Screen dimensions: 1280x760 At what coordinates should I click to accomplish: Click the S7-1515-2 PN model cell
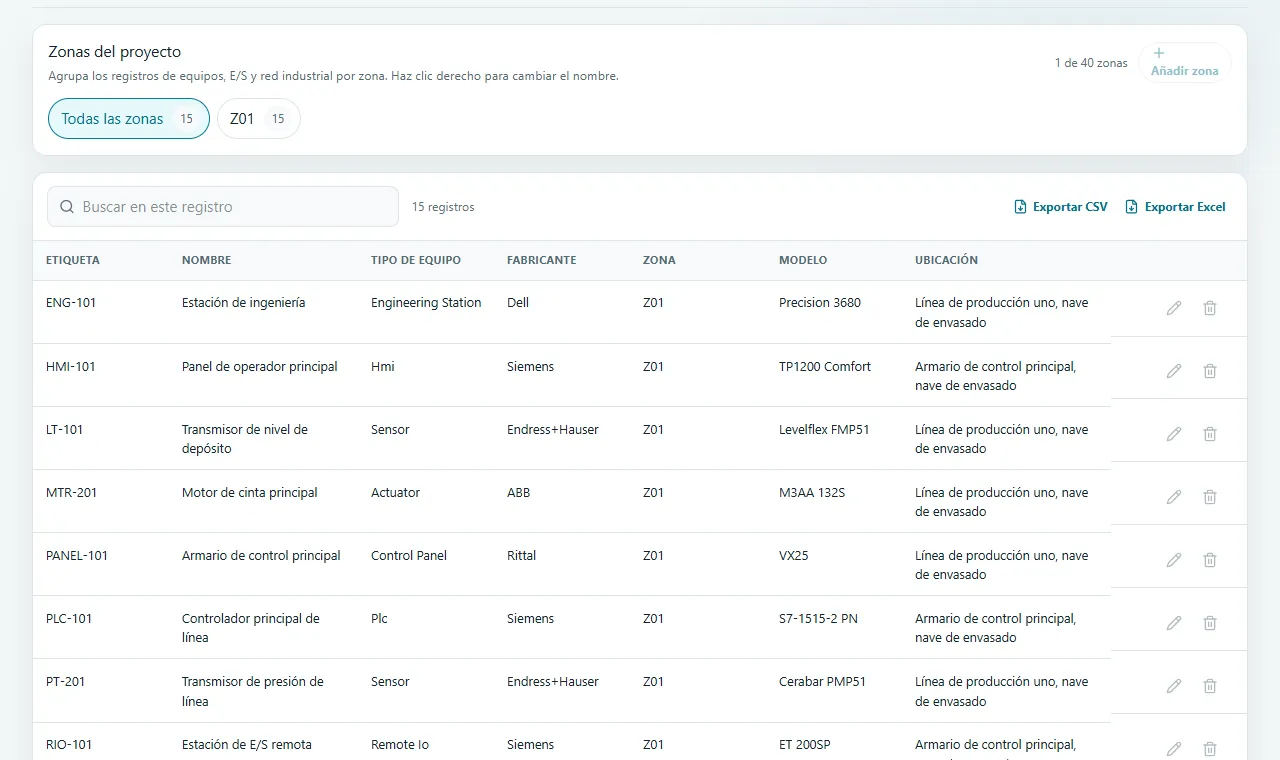pyautogui.click(x=818, y=619)
